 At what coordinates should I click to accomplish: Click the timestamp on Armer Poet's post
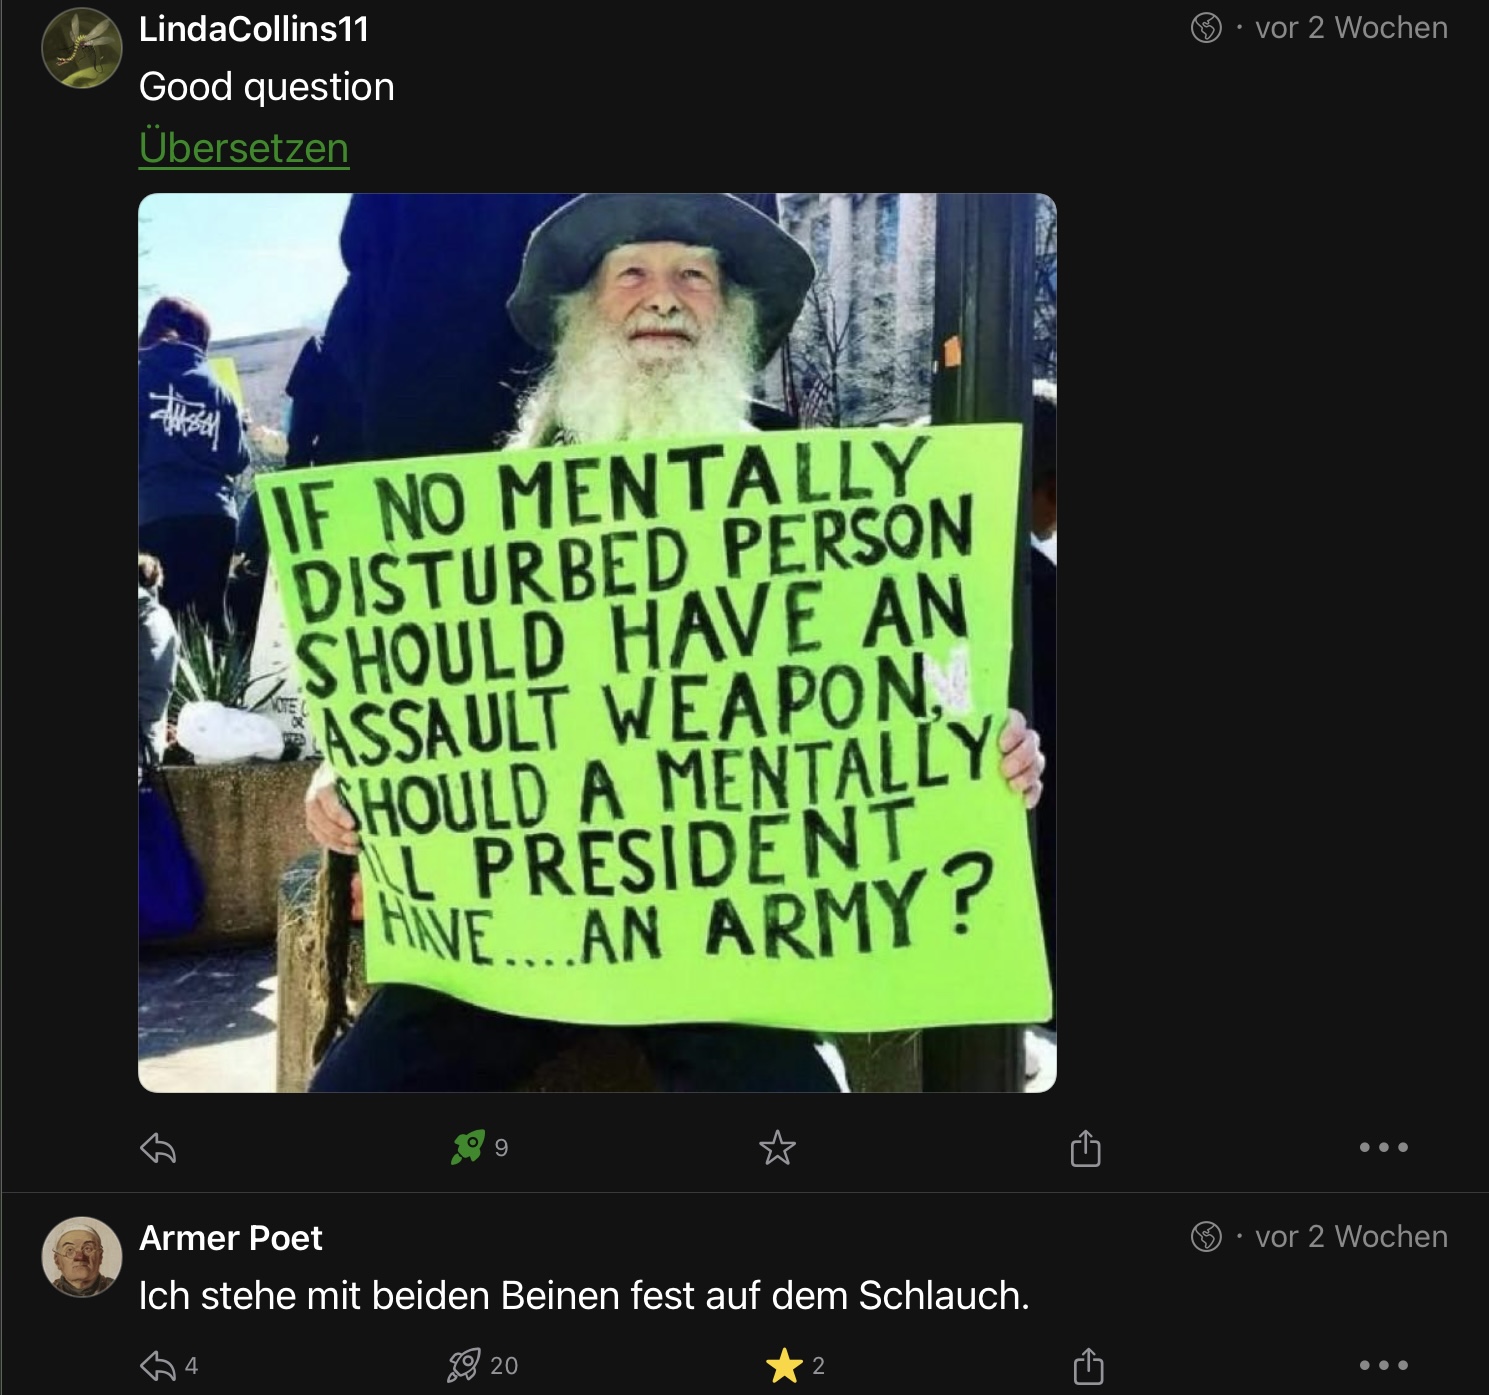[x=1351, y=1237]
